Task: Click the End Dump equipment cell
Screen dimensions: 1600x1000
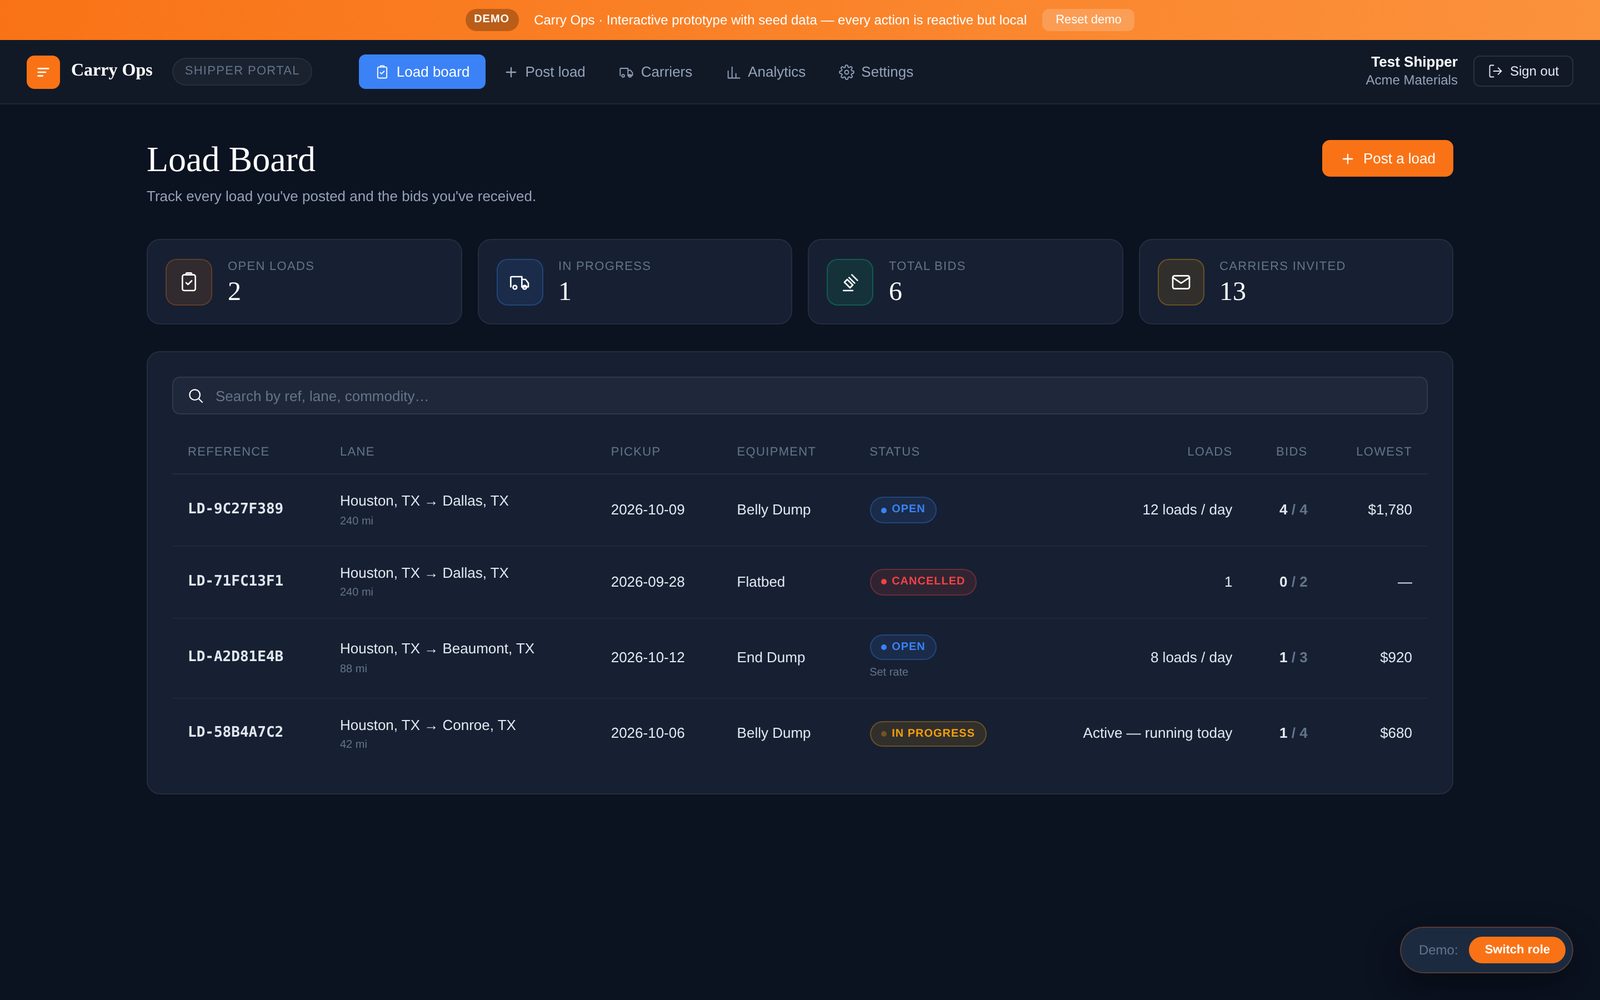Action: pos(771,657)
